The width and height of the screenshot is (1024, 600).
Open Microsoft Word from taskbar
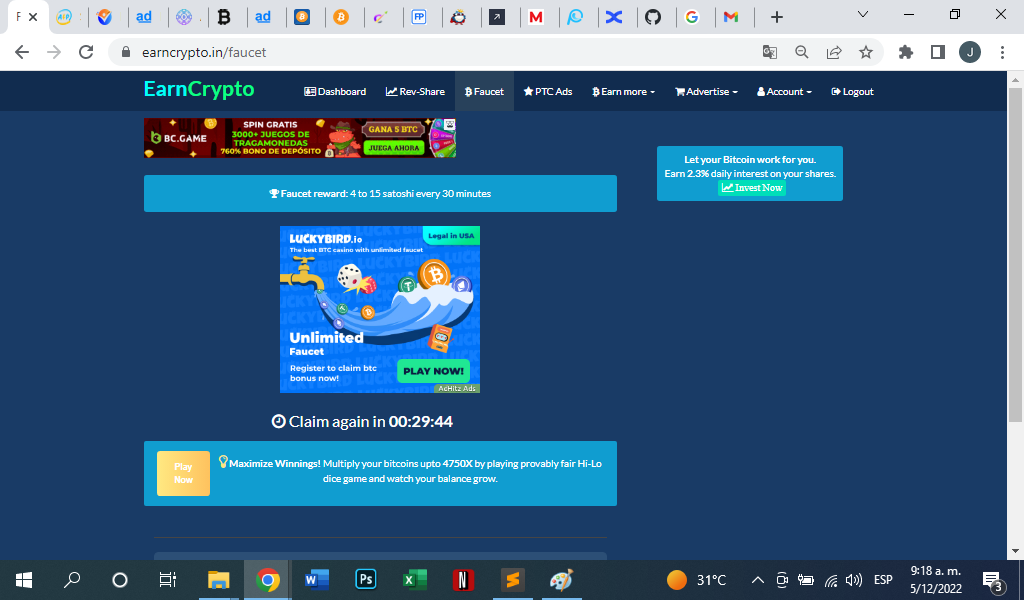[317, 580]
